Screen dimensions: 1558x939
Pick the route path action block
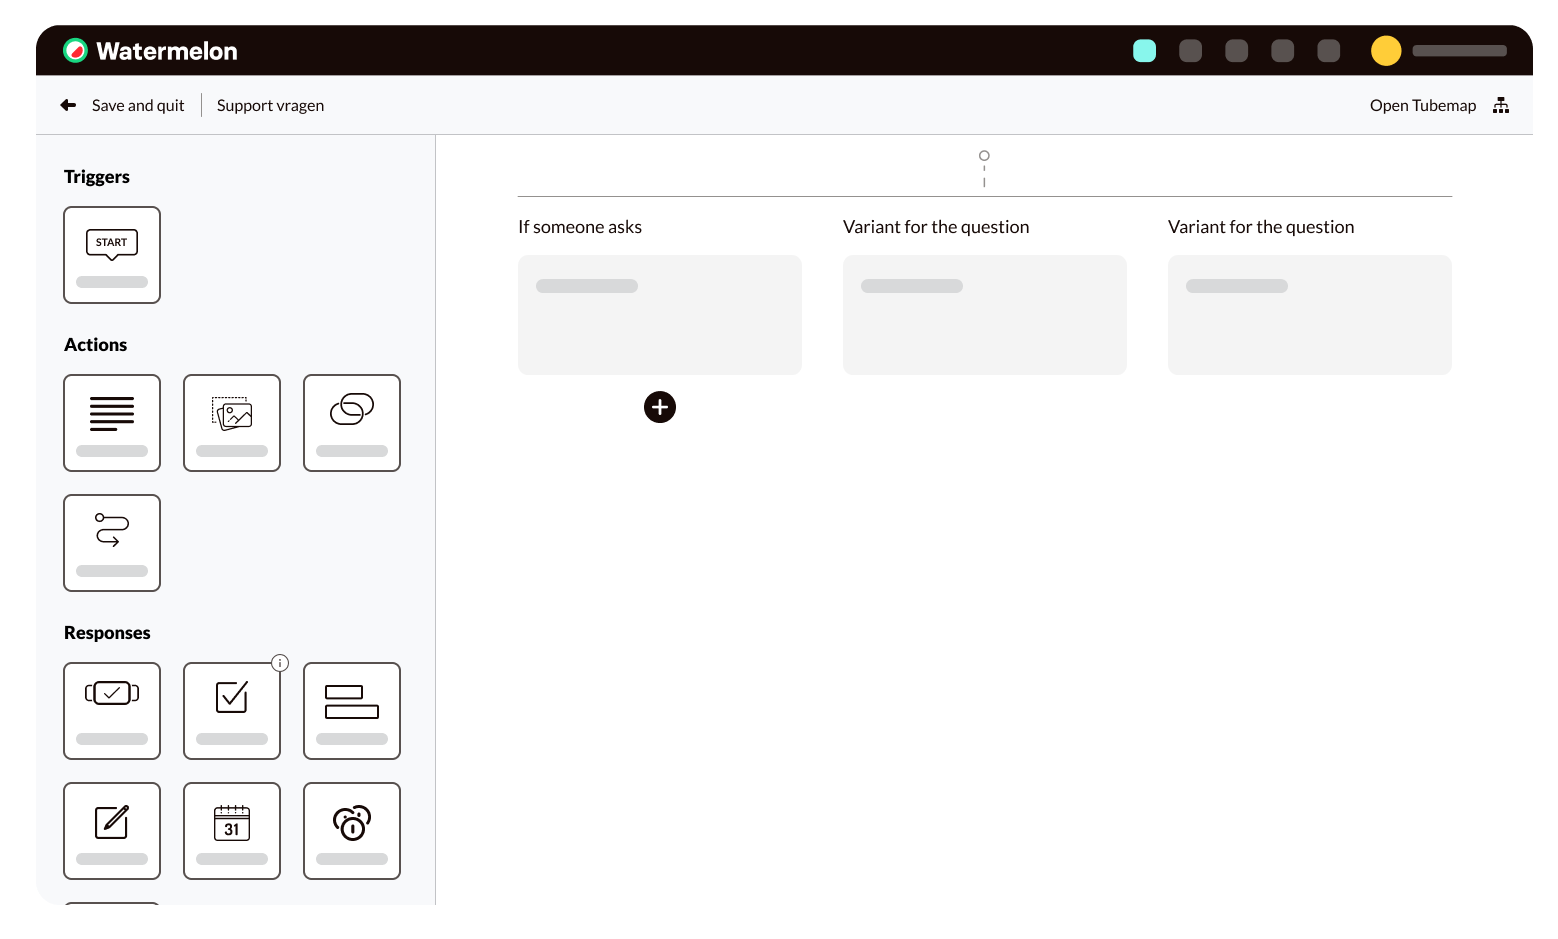[x=112, y=543]
